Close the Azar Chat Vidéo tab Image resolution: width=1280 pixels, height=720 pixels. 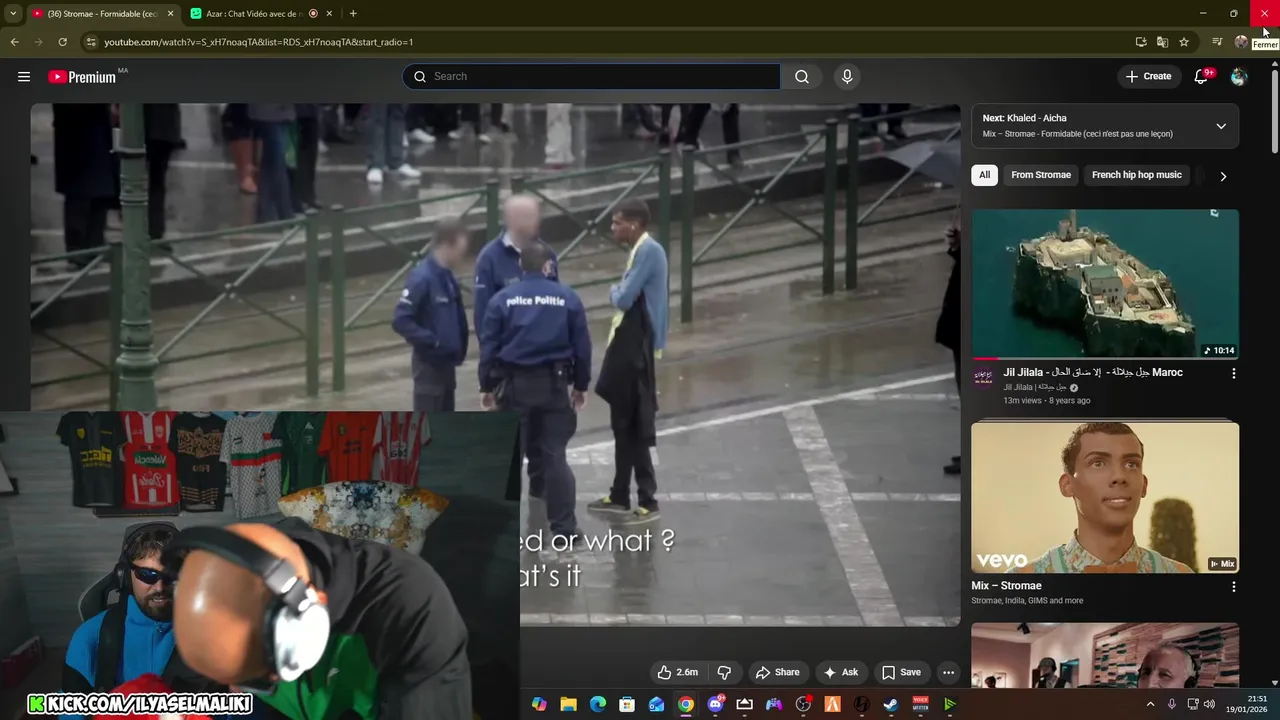pyautogui.click(x=329, y=14)
